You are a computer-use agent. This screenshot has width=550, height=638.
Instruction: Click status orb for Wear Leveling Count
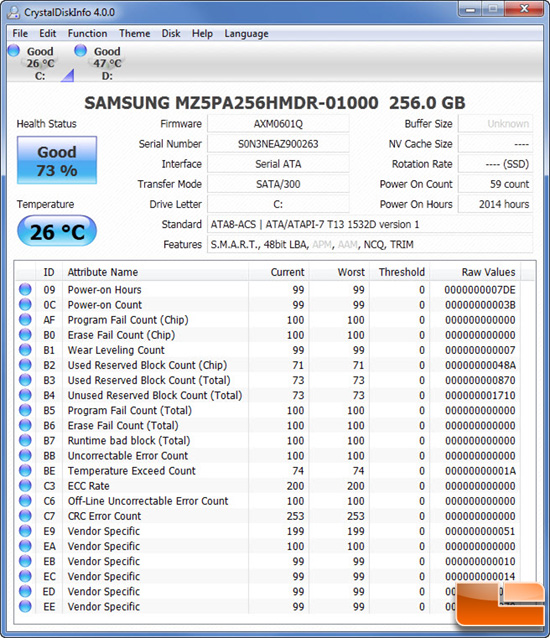(25, 350)
